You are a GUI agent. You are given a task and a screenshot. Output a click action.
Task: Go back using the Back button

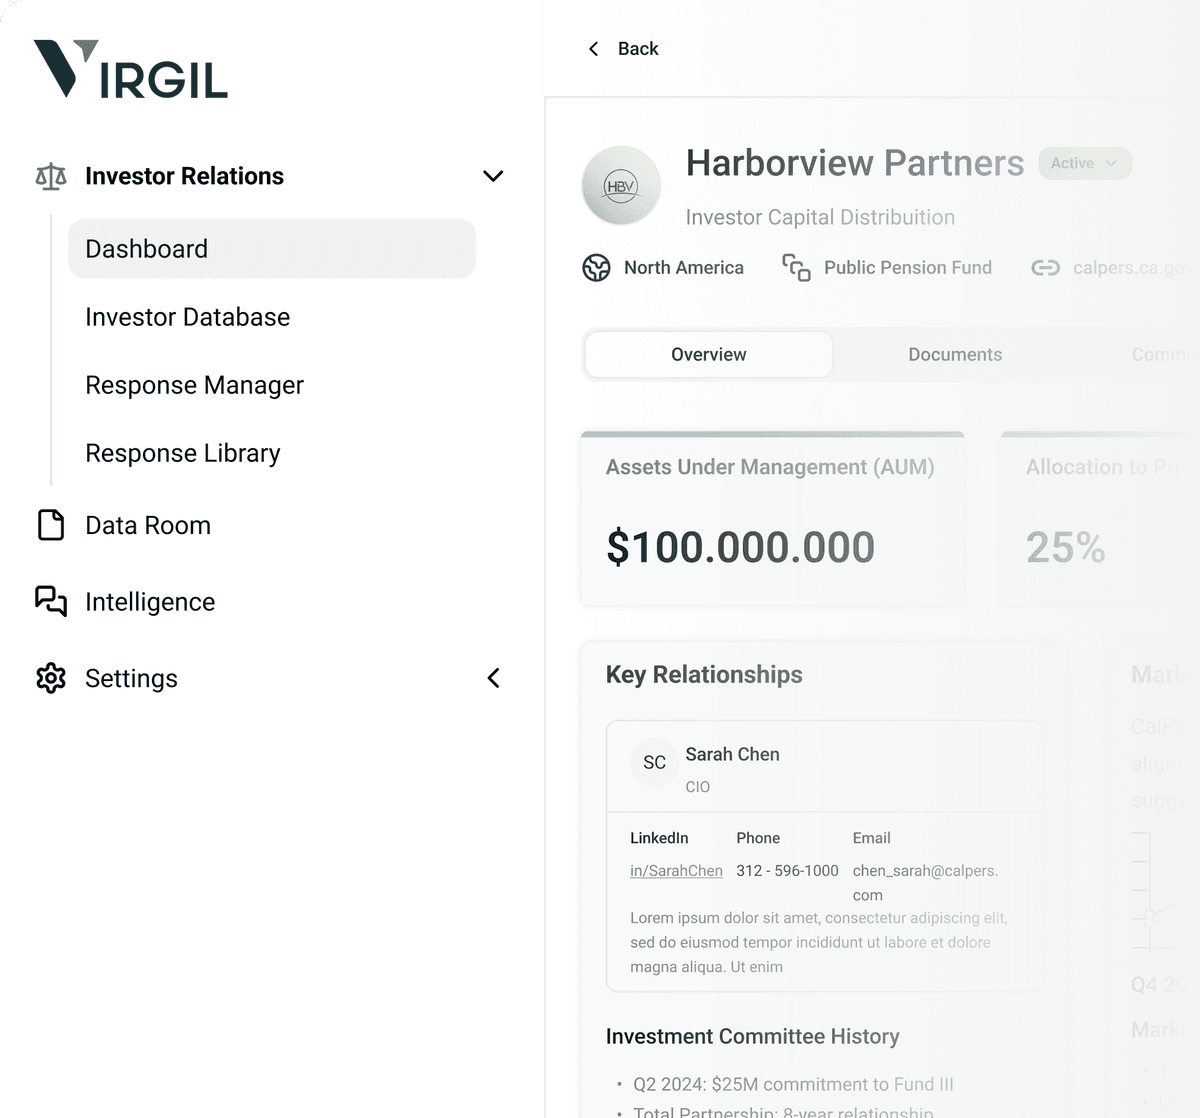(623, 49)
